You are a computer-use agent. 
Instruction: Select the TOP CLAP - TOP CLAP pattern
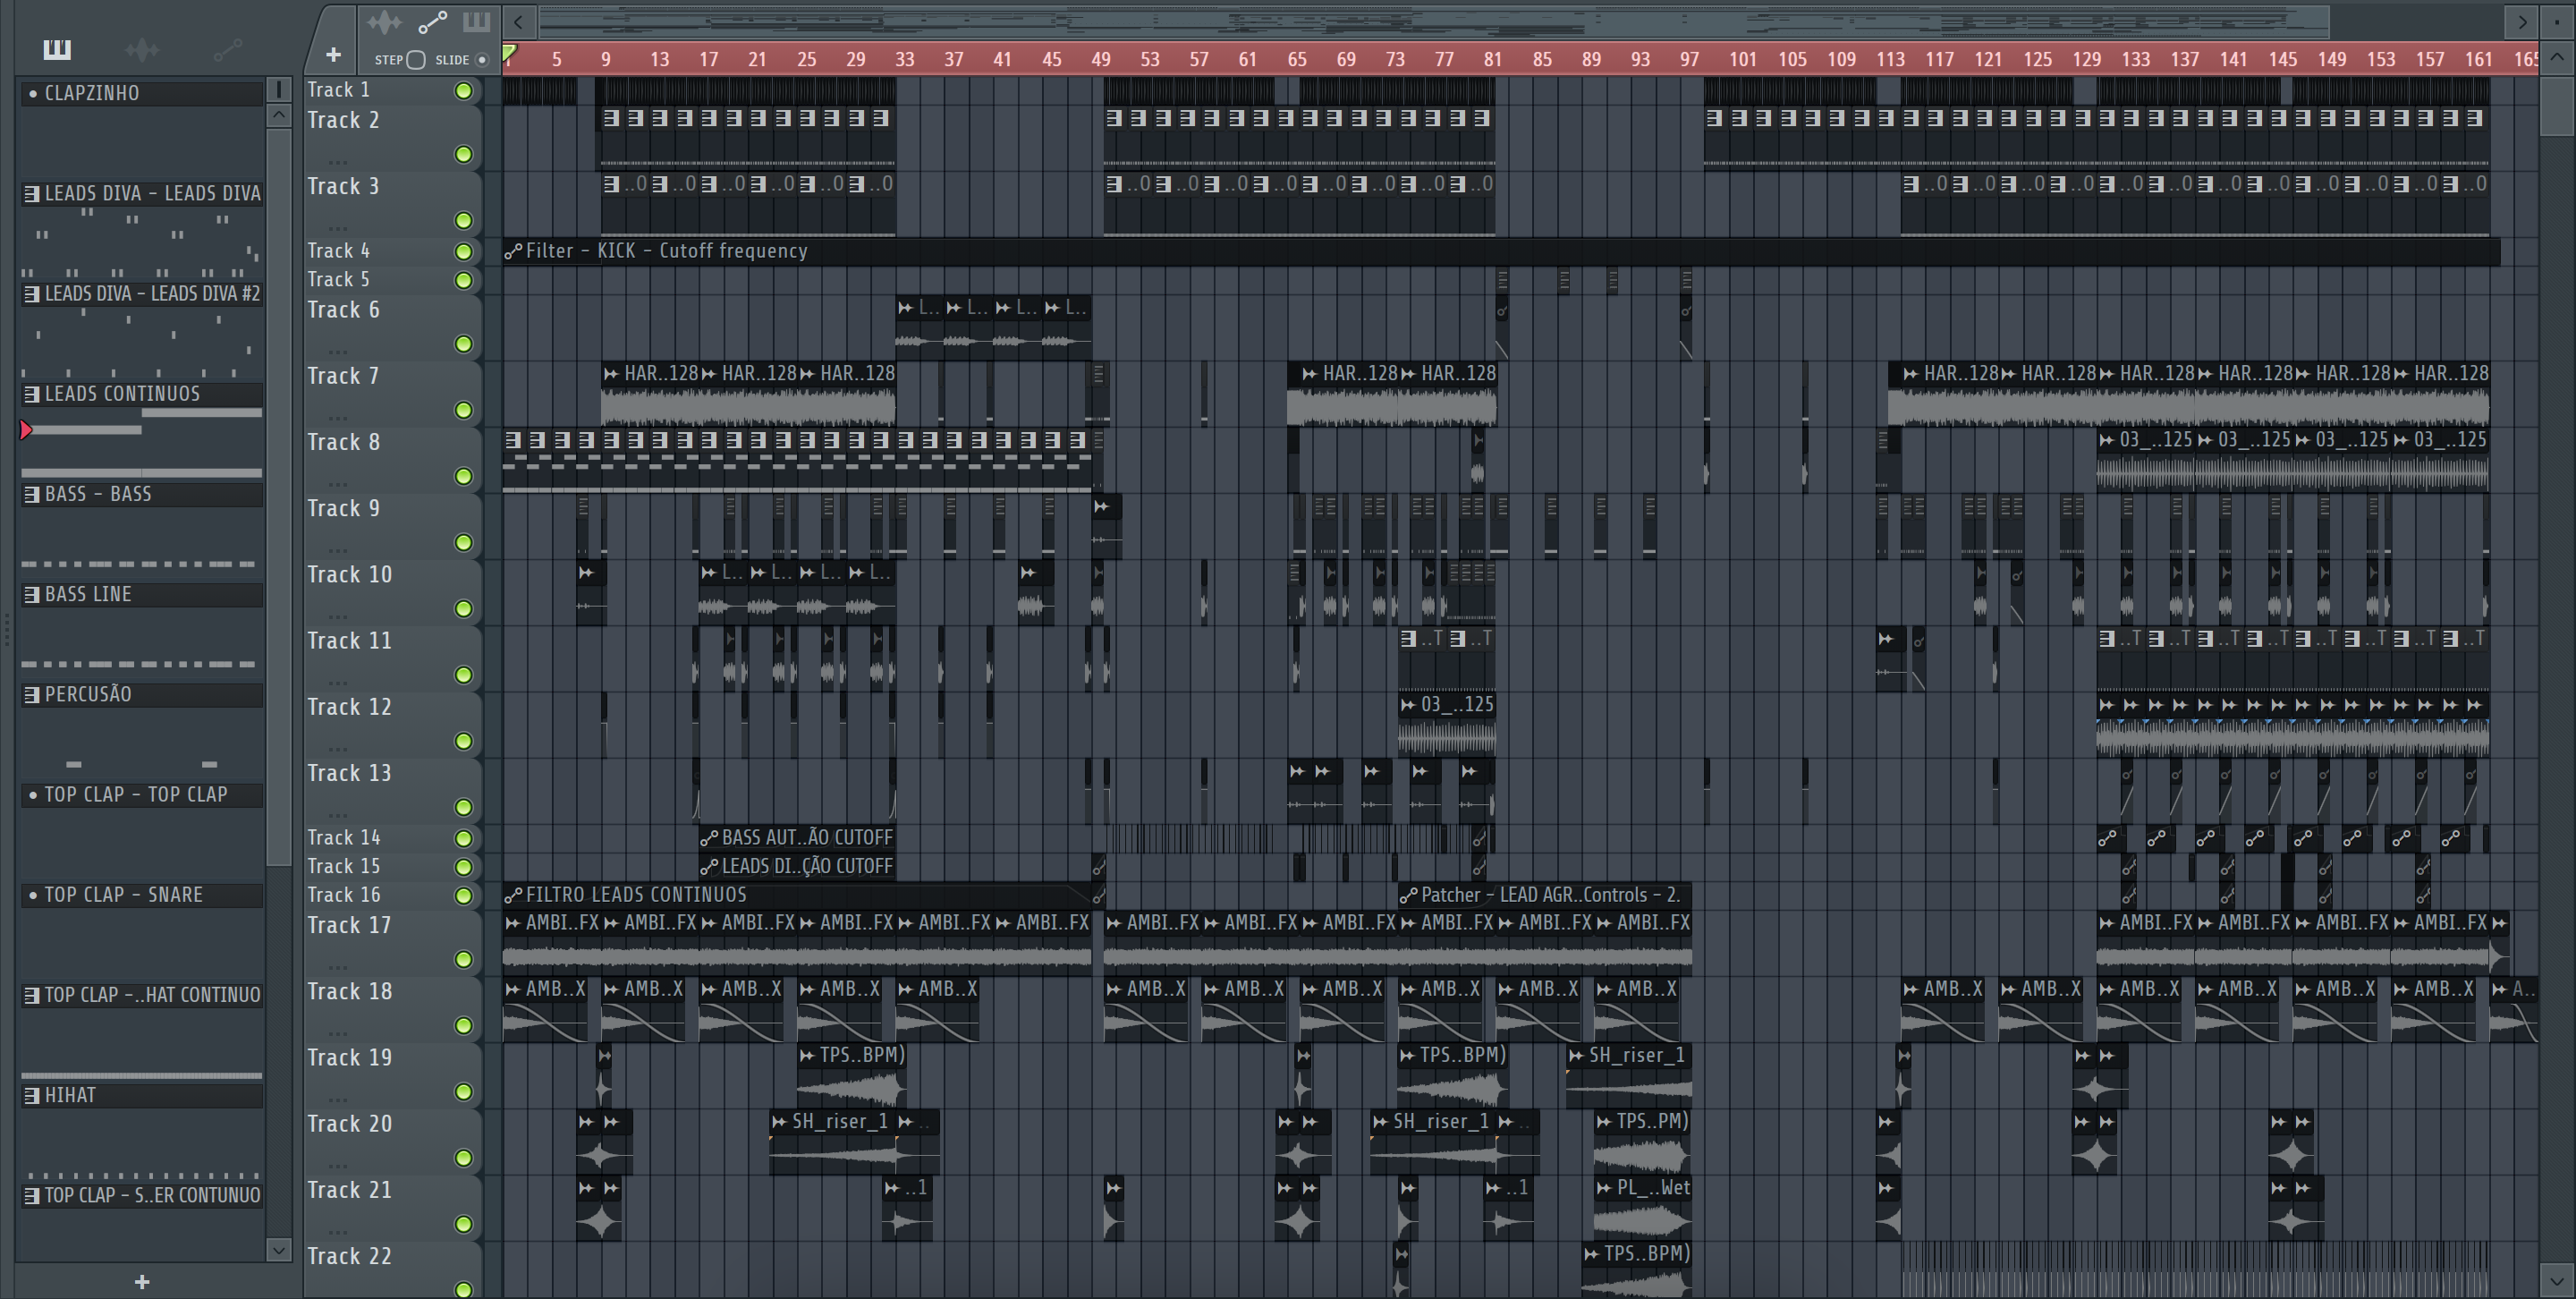[142, 794]
